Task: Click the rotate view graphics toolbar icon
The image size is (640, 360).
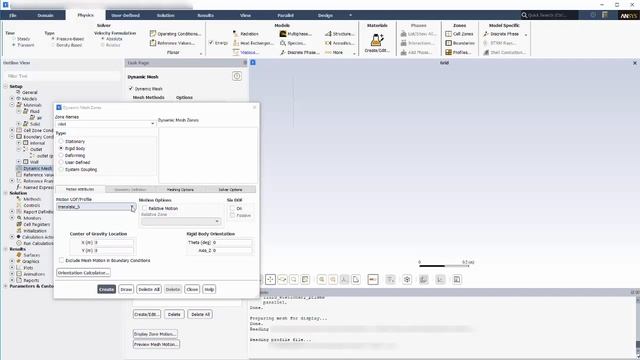Action: click(x=282, y=279)
